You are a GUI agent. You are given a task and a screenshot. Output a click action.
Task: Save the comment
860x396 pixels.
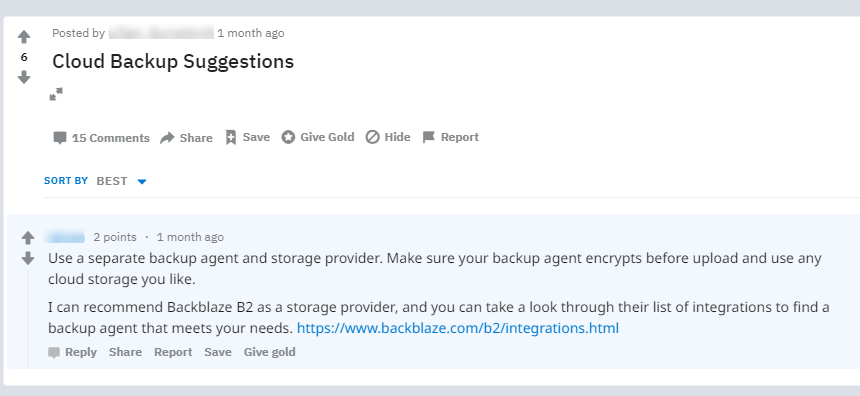[218, 352]
